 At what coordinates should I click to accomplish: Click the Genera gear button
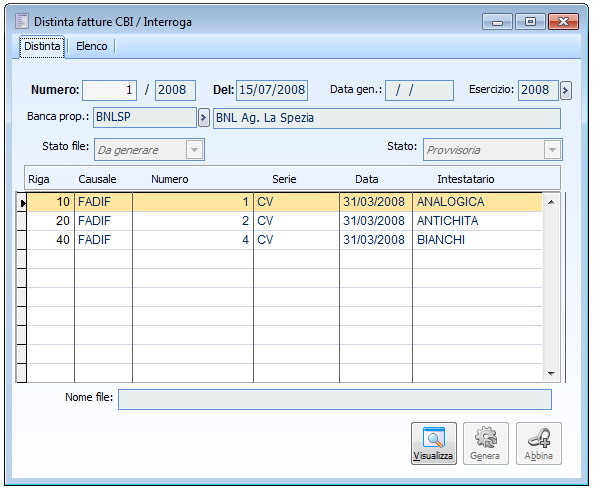[x=486, y=443]
